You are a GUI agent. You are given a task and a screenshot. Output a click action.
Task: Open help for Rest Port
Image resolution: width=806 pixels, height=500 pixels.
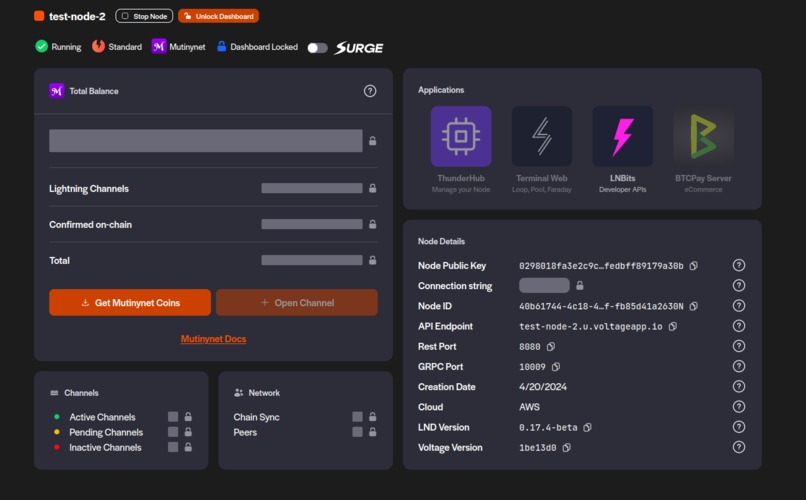739,346
